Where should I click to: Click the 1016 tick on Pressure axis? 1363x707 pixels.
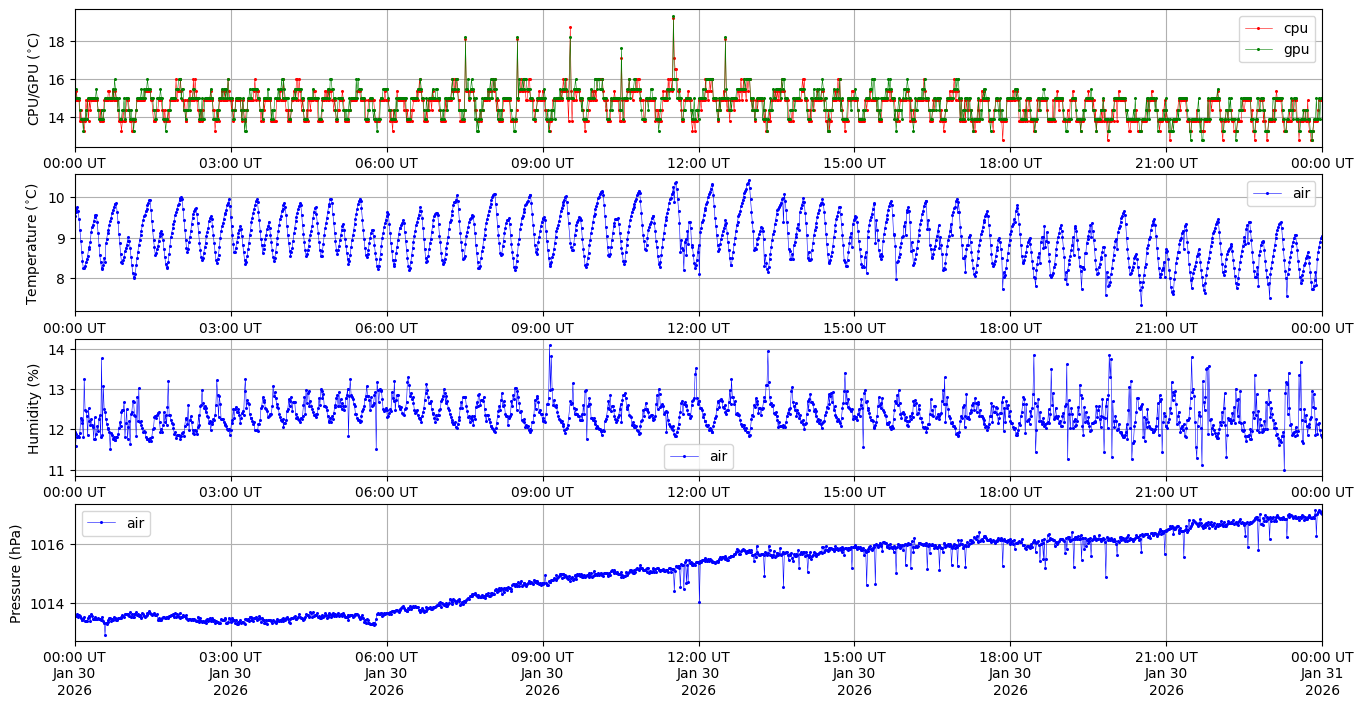51,545
